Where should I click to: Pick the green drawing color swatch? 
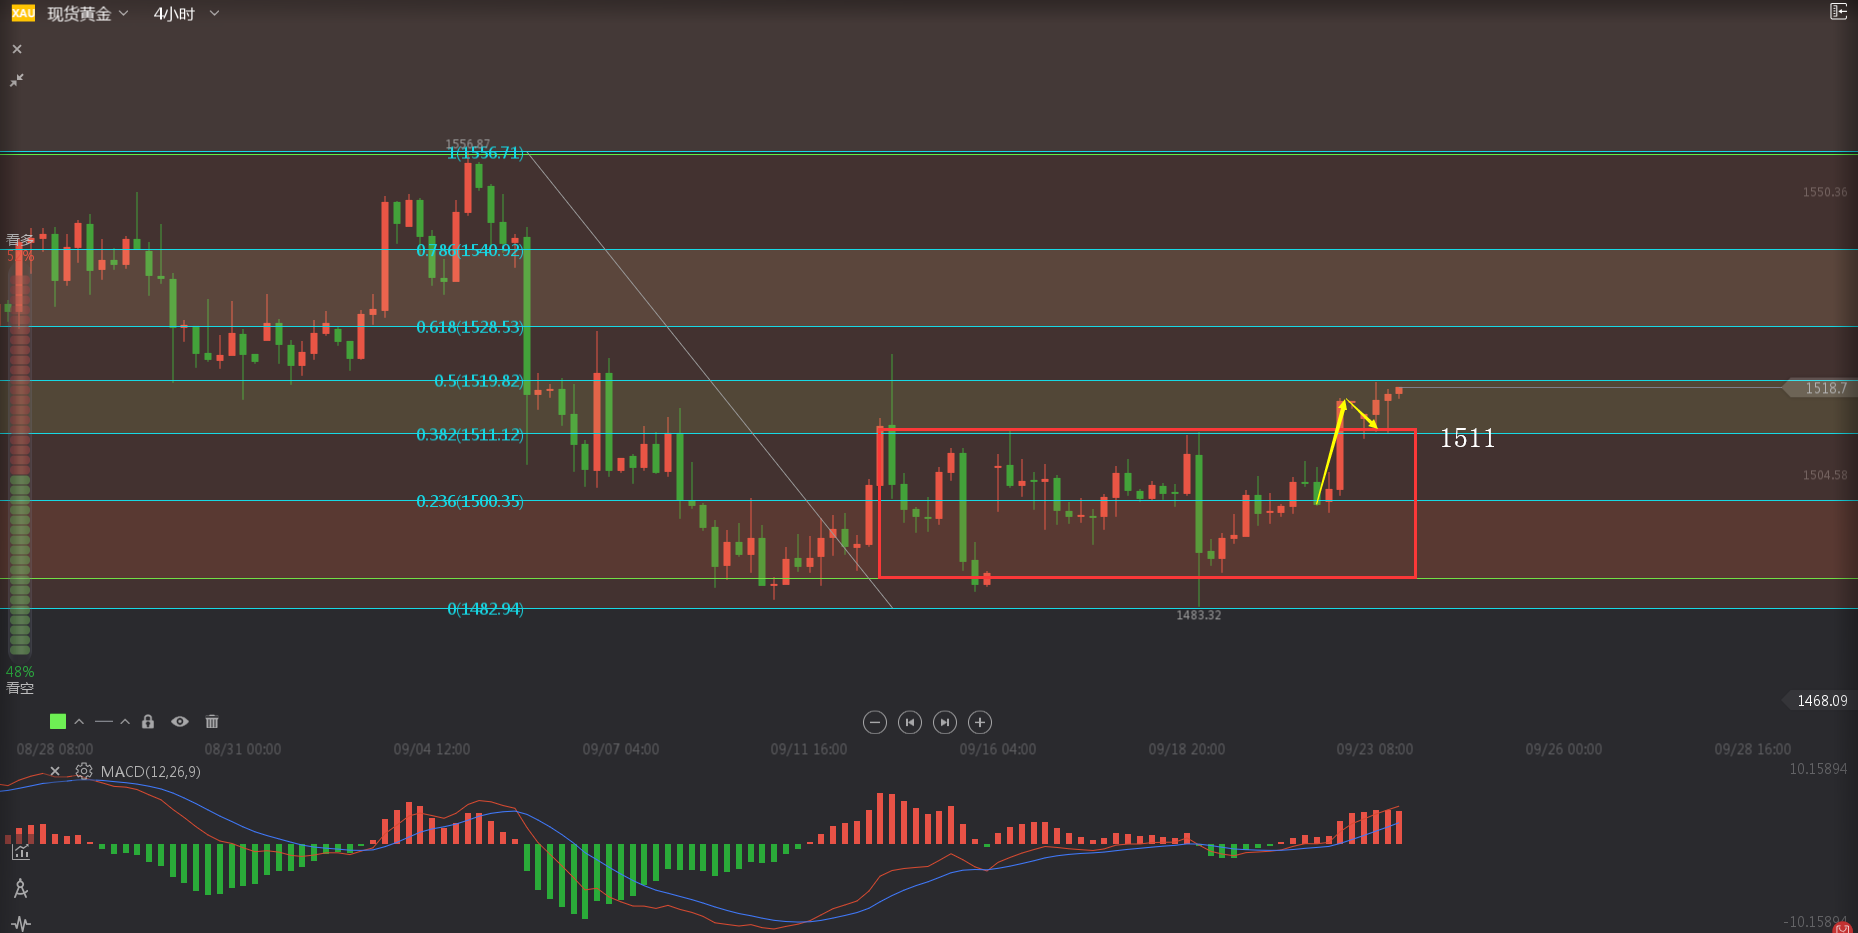click(58, 722)
